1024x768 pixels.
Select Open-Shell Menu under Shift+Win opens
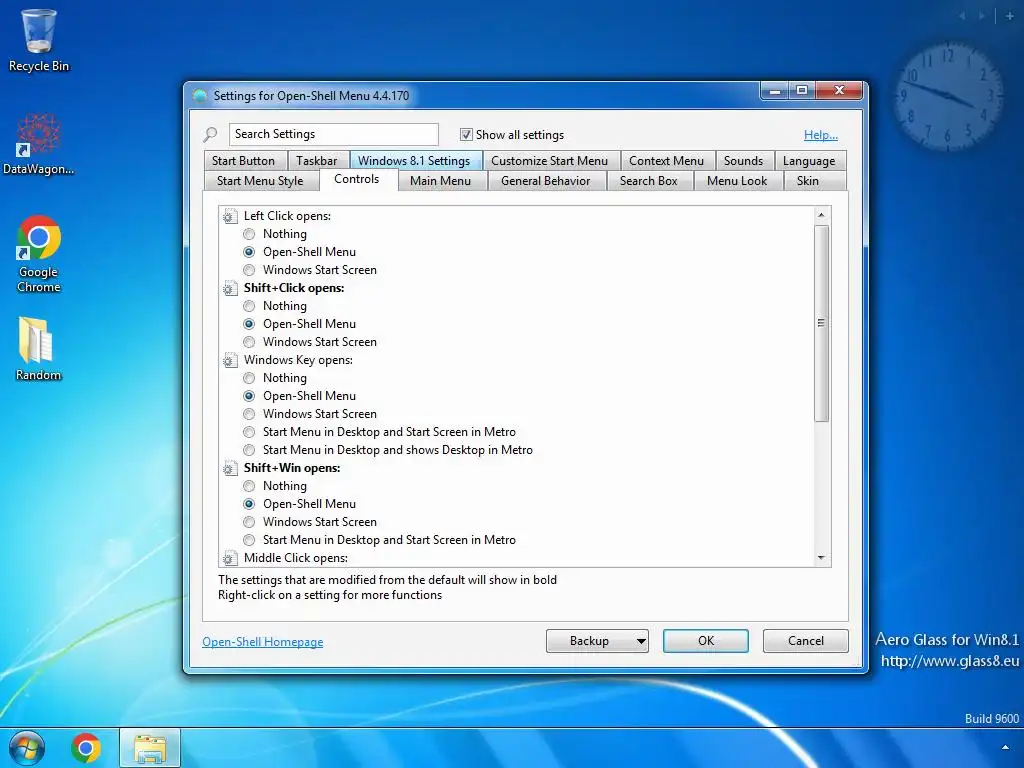tap(249, 504)
